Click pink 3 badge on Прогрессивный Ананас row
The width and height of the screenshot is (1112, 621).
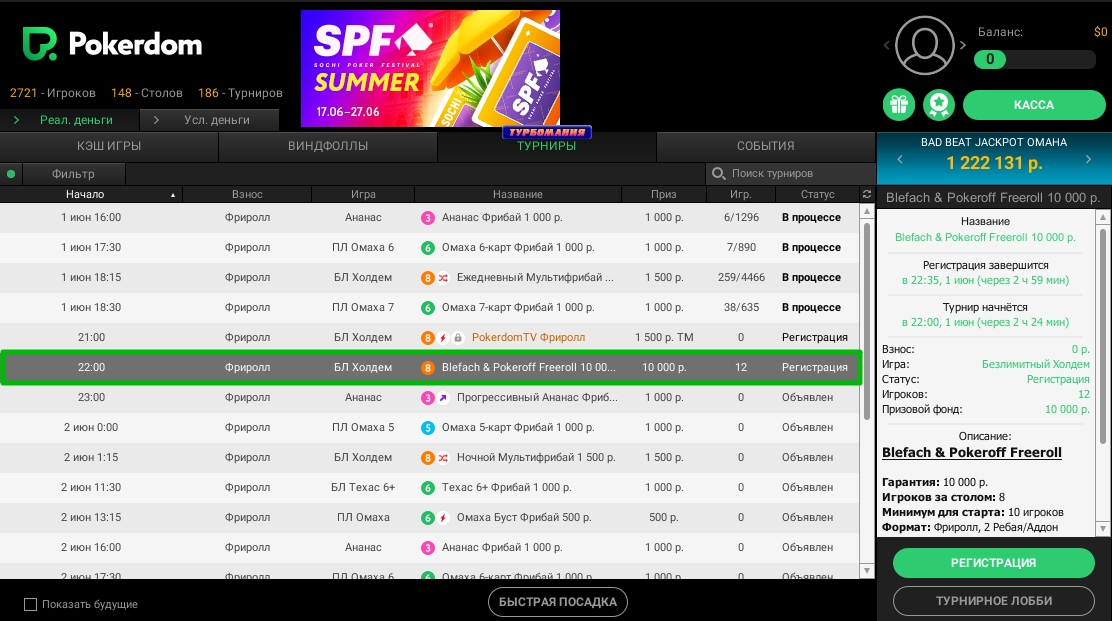428,398
